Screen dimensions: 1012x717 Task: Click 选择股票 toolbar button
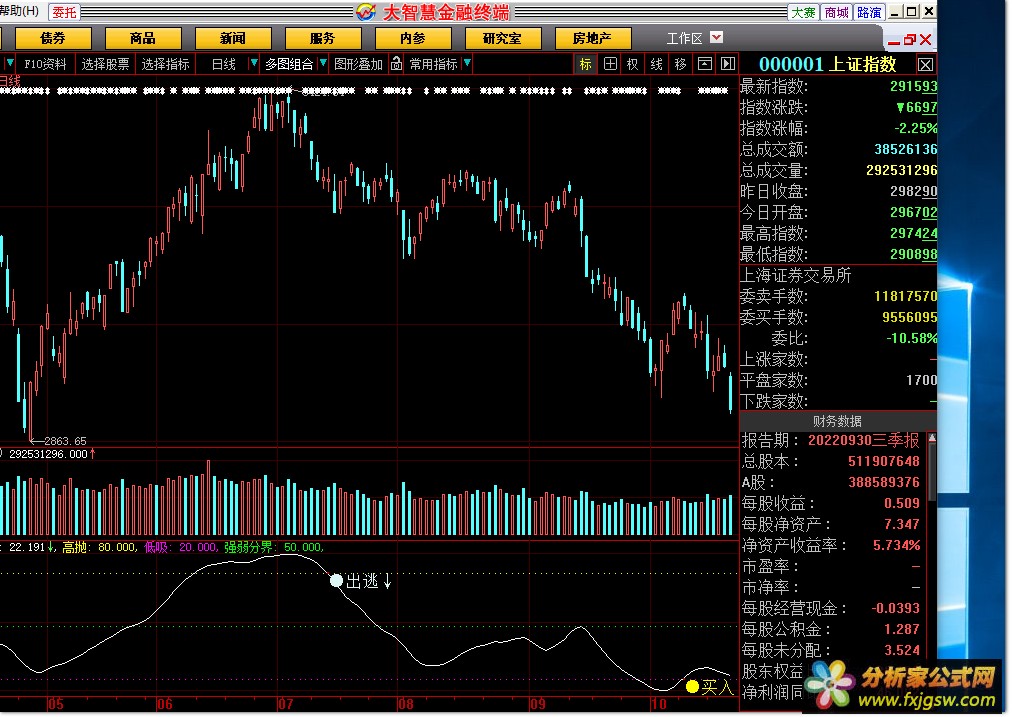click(x=105, y=64)
